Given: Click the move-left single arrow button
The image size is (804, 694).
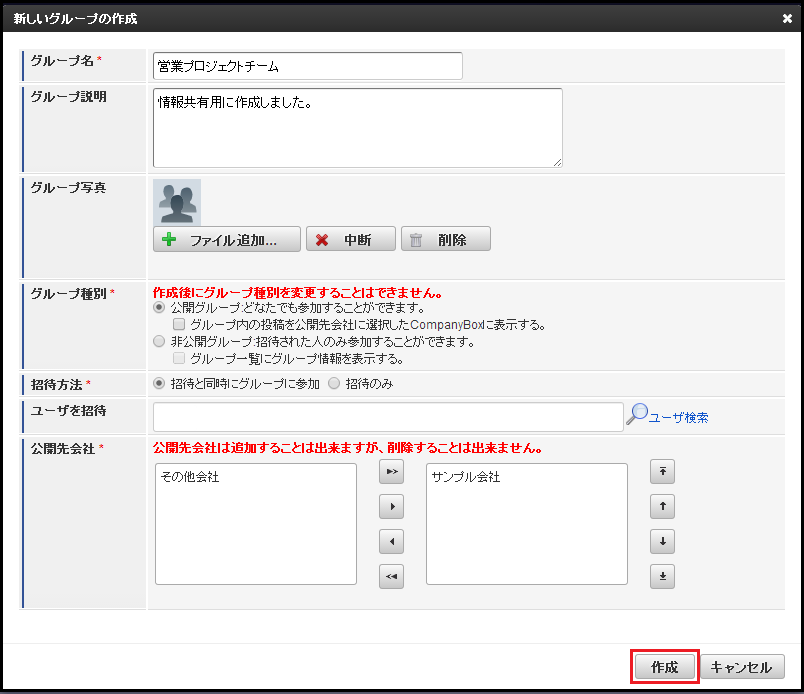Looking at the screenshot, I should point(391,541).
